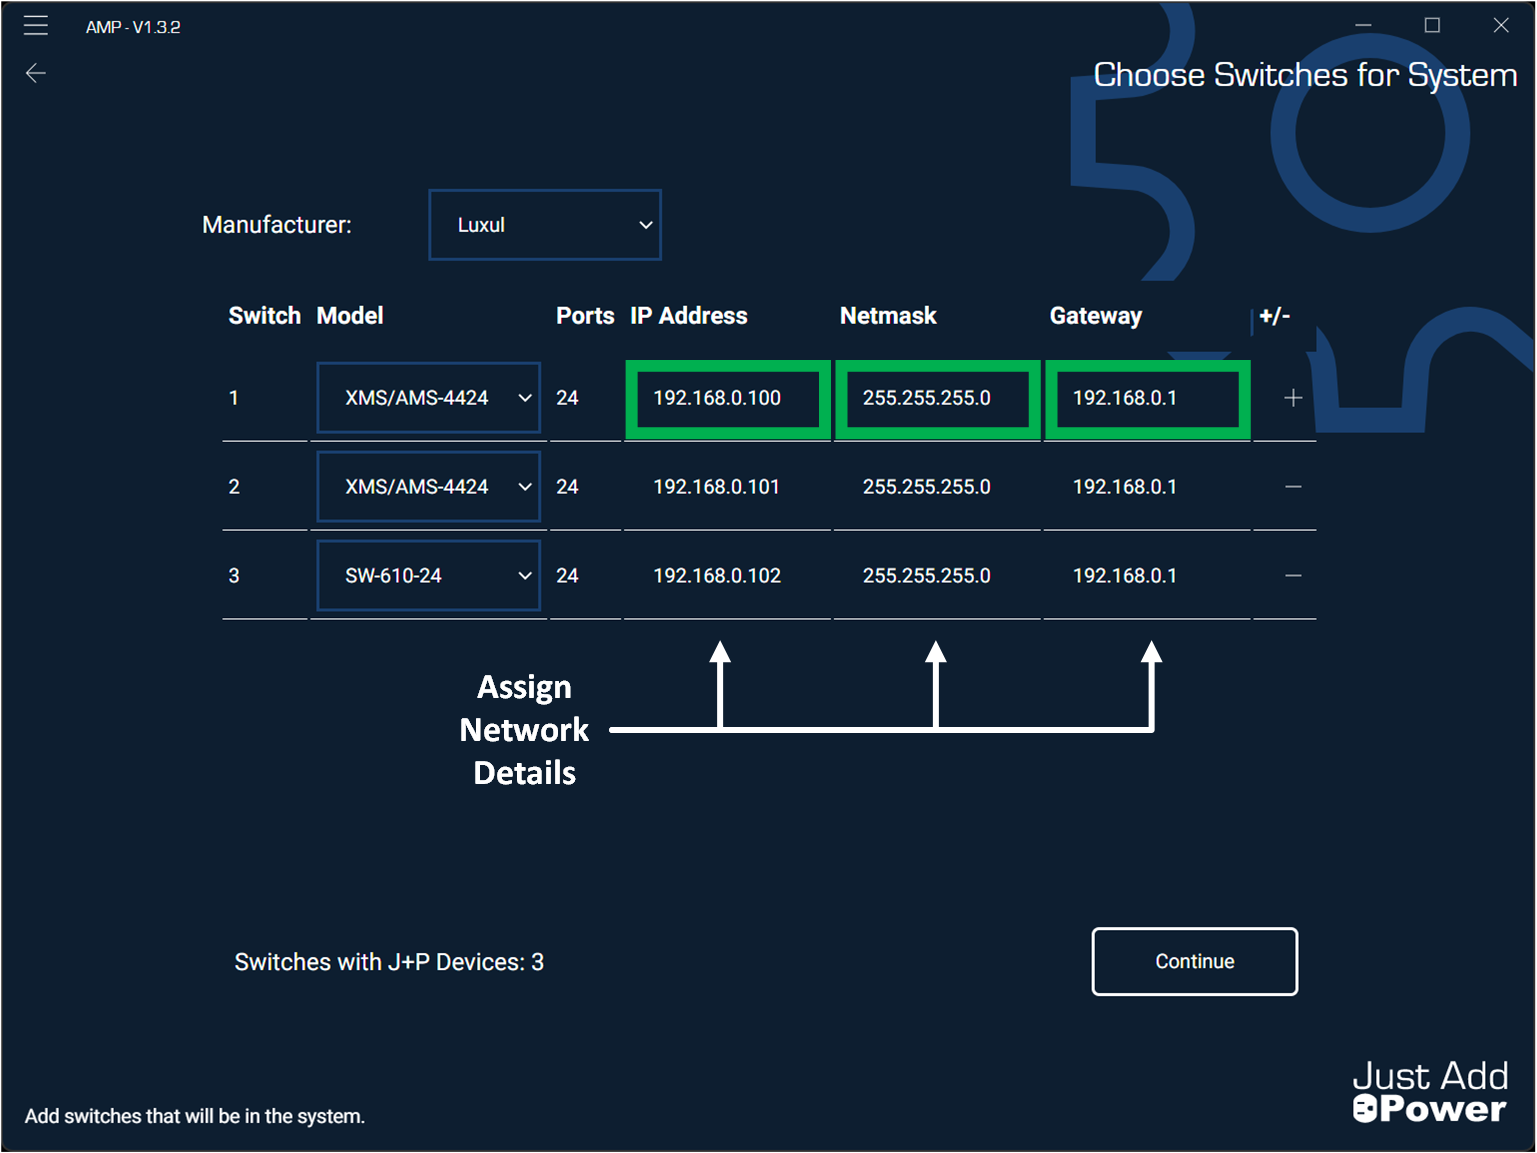This screenshot has height=1153, width=1537.
Task: Minimize the AMP window
Action: 1363,26
